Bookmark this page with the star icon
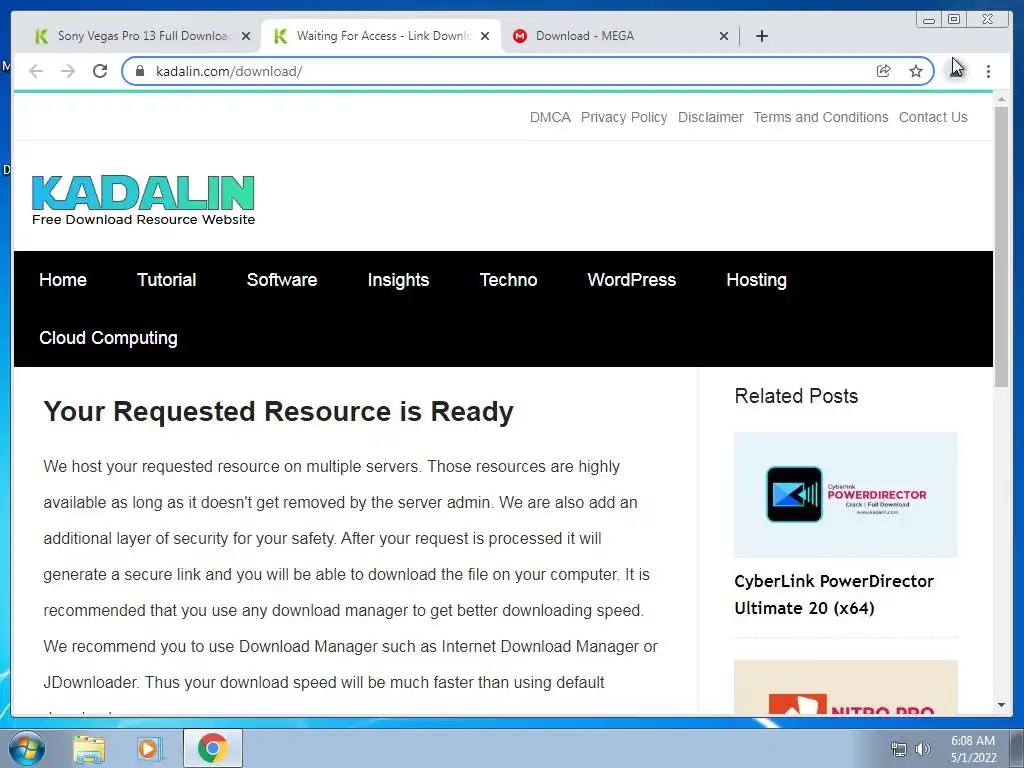The height and width of the screenshot is (768, 1024). [916, 71]
